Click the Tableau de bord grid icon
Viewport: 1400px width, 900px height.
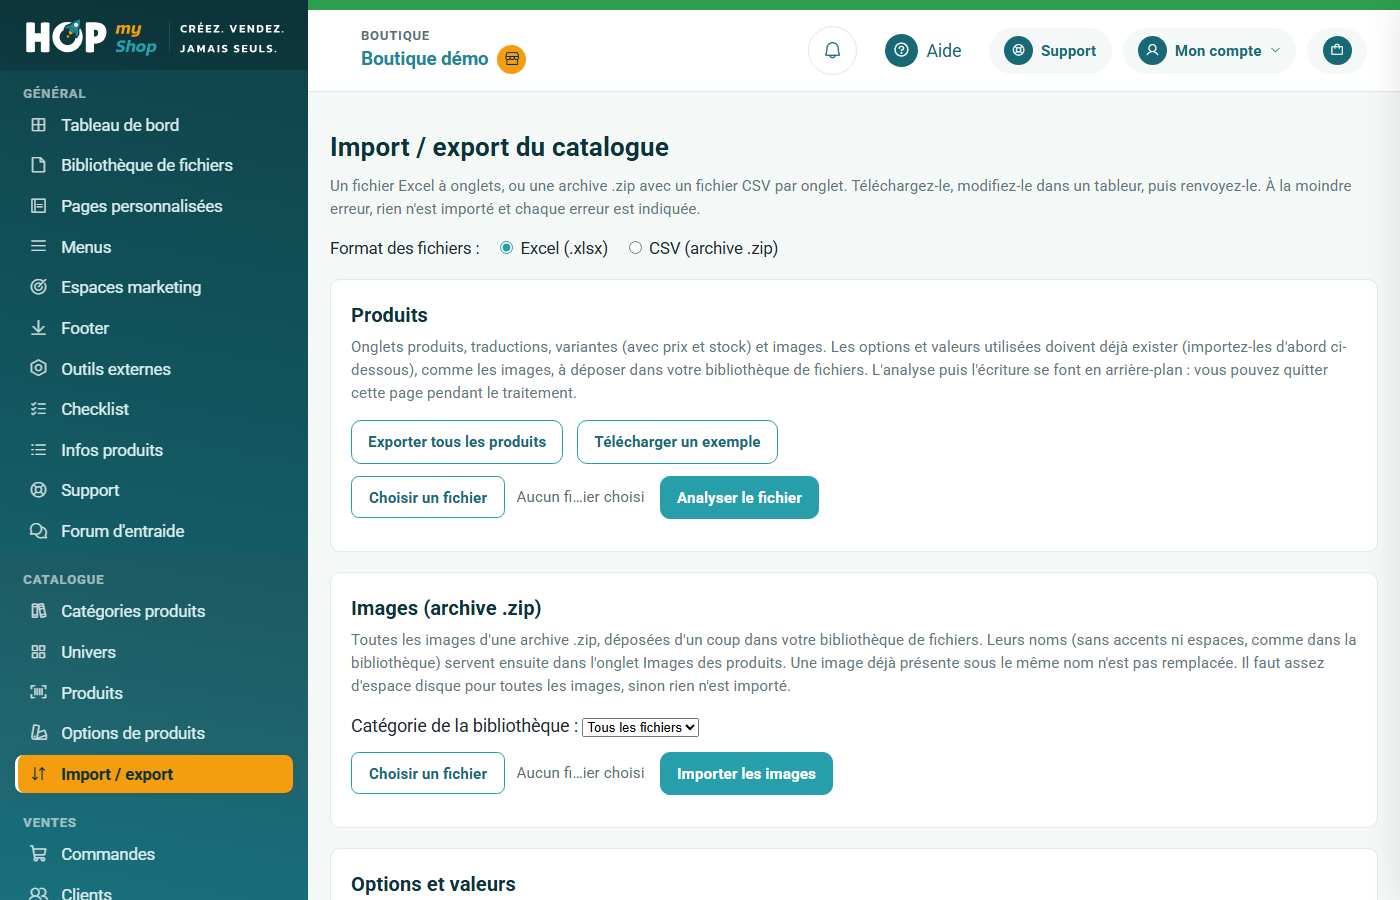(39, 125)
